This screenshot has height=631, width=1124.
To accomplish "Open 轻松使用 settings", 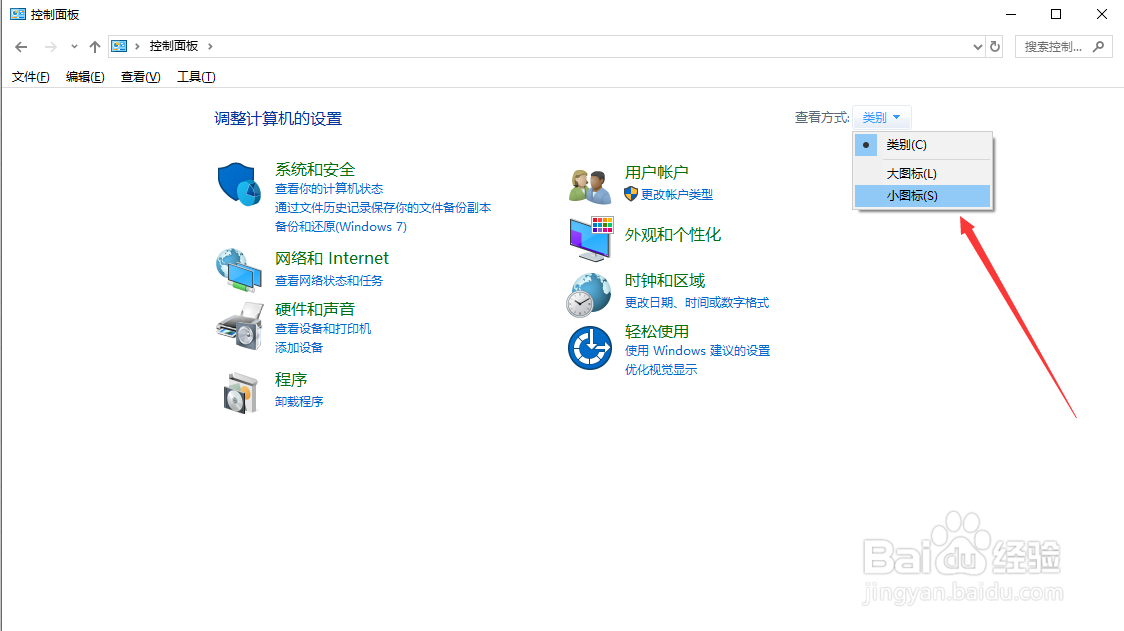I will click(x=659, y=331).
